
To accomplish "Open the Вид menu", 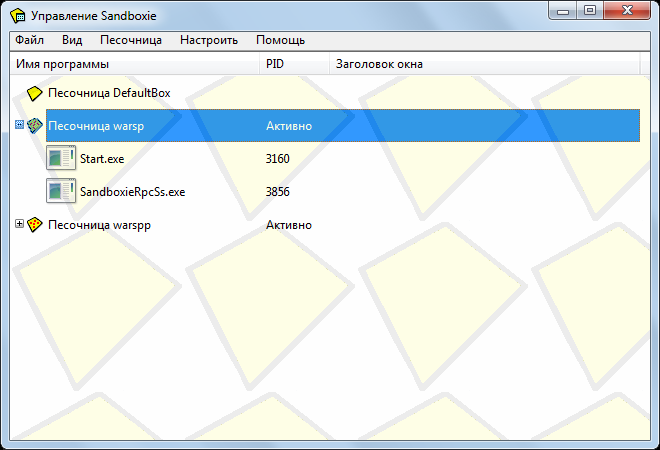I will click(x=72, y=40).
